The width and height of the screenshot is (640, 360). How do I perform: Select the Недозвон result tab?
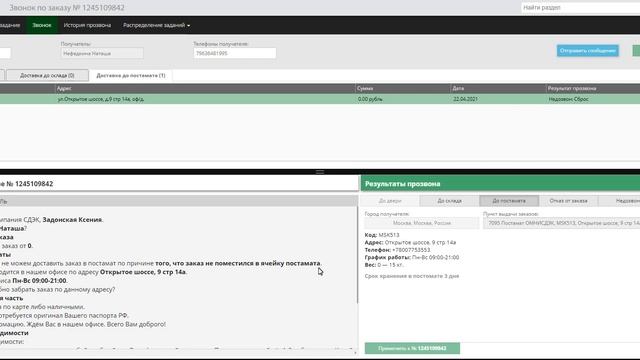point(620,201)
